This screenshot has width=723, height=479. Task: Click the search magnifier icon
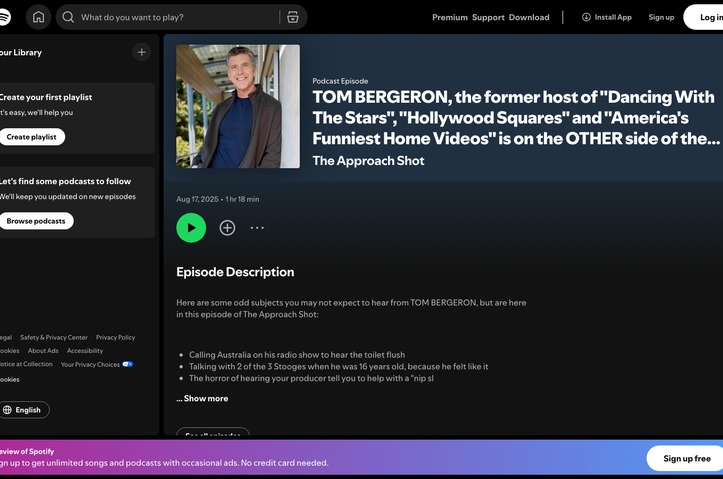(x=68, y=18)
